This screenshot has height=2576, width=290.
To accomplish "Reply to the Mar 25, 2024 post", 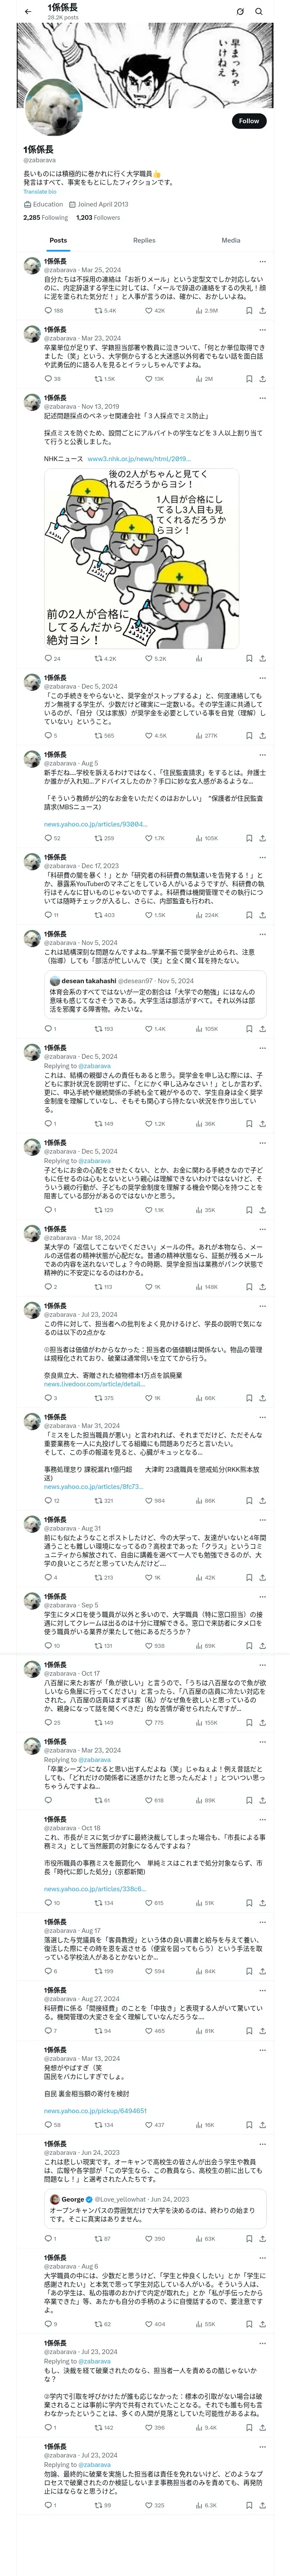I will click(x=48, y=310).
